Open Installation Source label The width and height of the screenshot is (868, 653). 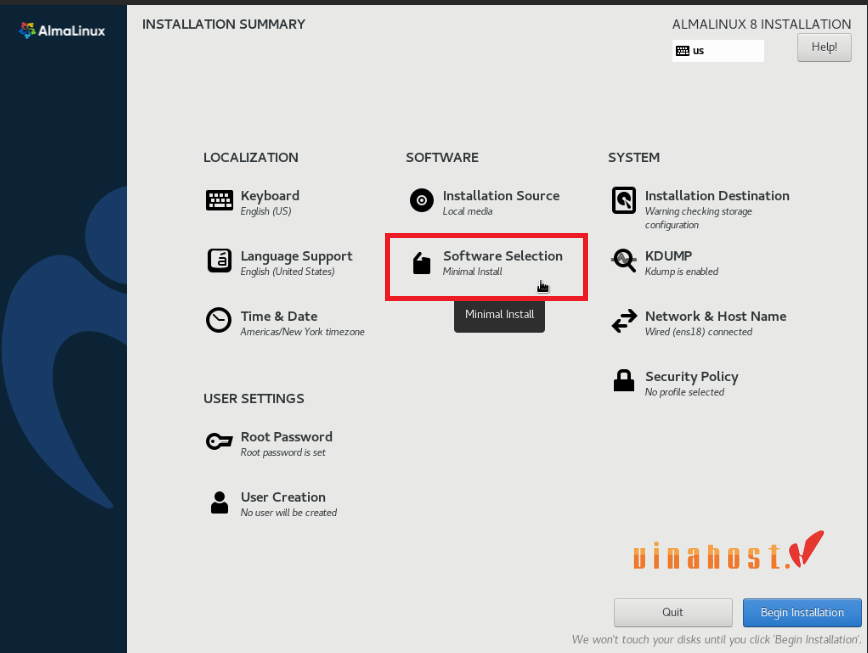tap(501, 196)
